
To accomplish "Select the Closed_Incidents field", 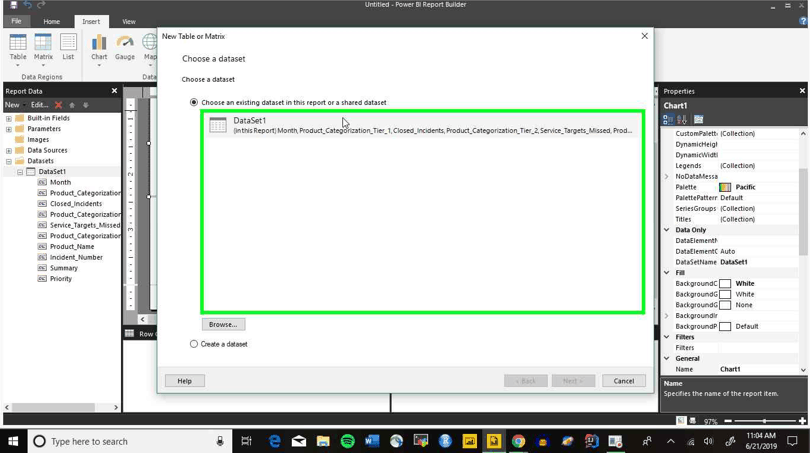I will (75, 203).
